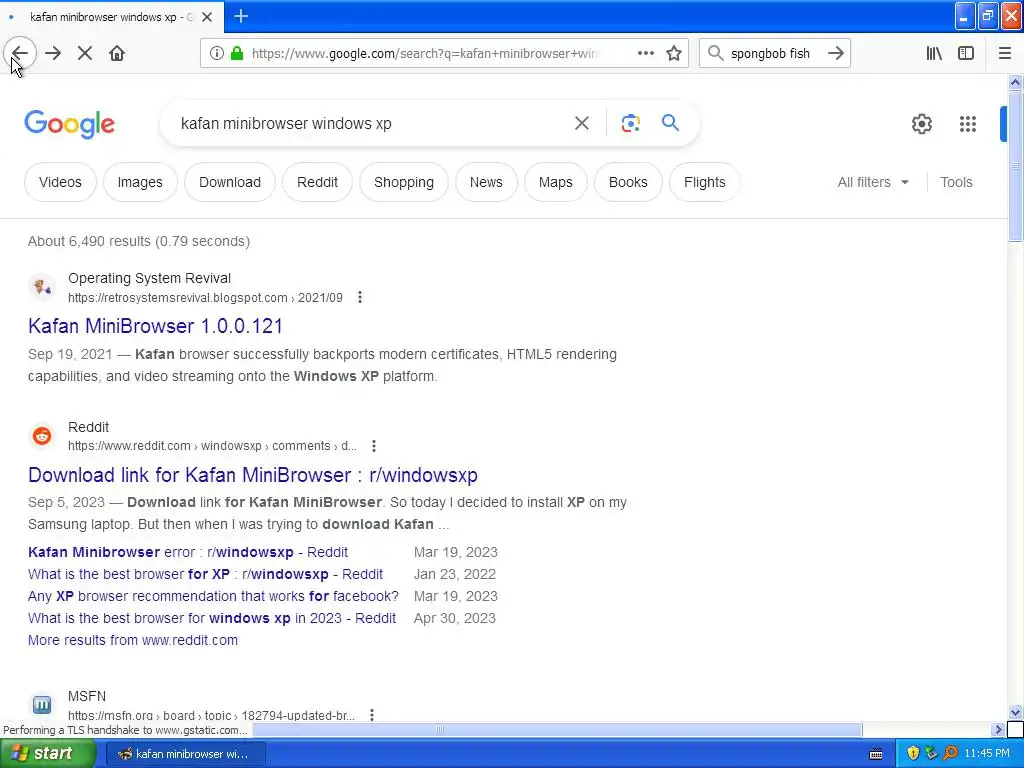Open the Google apps grid
The image size is (1024, 768).
tap(968, 124)
